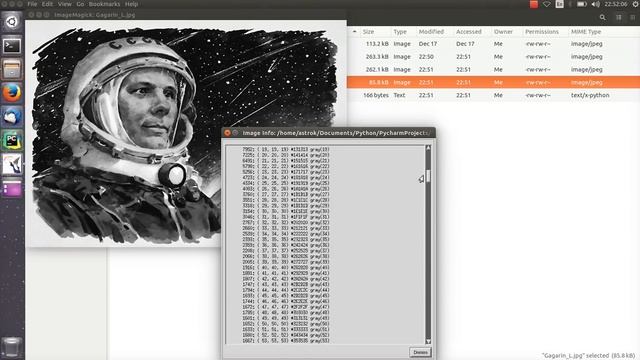
Task: Select the highlighted 85.8 kB image row
Action: click(493, 82)
